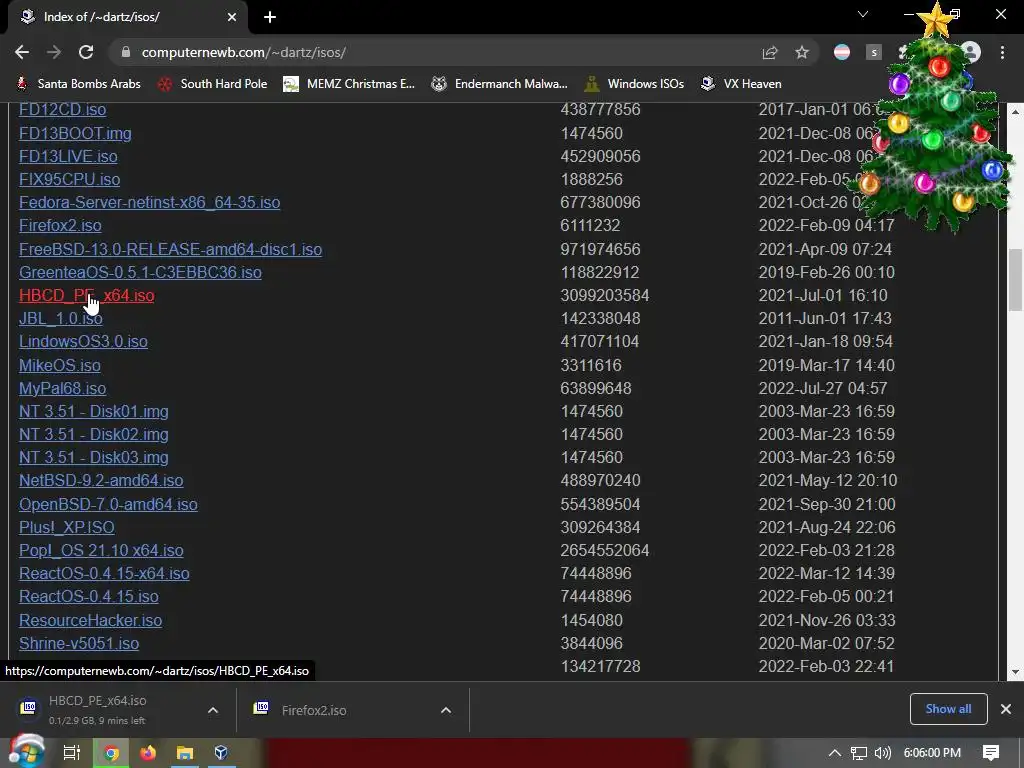The image size is (1024, 768).
Task: Download LindowsOS3.0.iso link
Action: coord(84,342)
